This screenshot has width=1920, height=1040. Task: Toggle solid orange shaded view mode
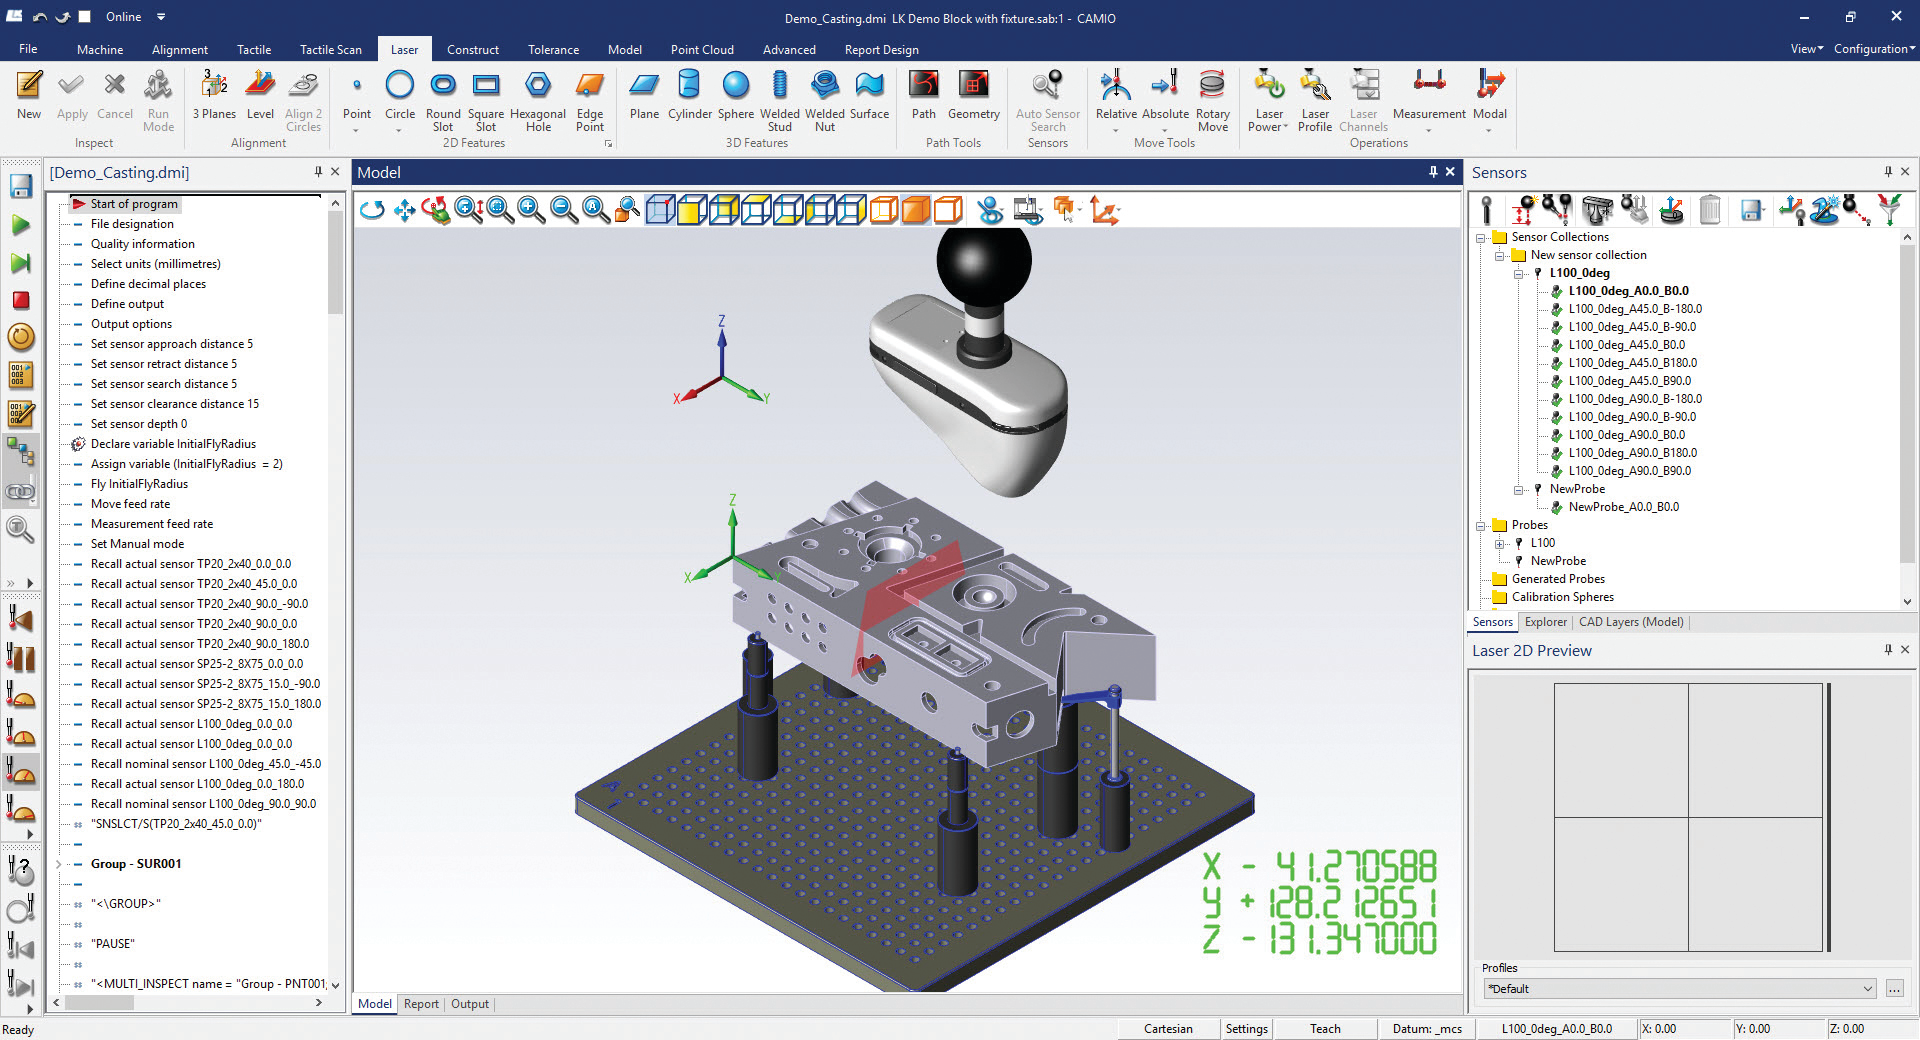(x=916, y=210)
